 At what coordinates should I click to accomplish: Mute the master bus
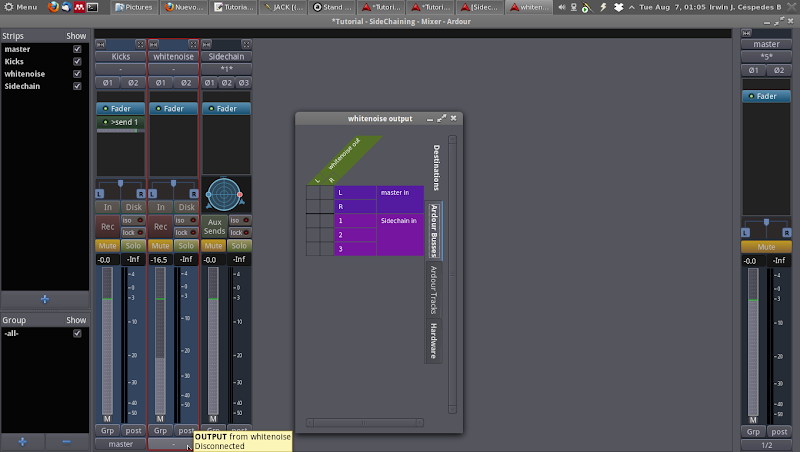click(x=766, y=247)
